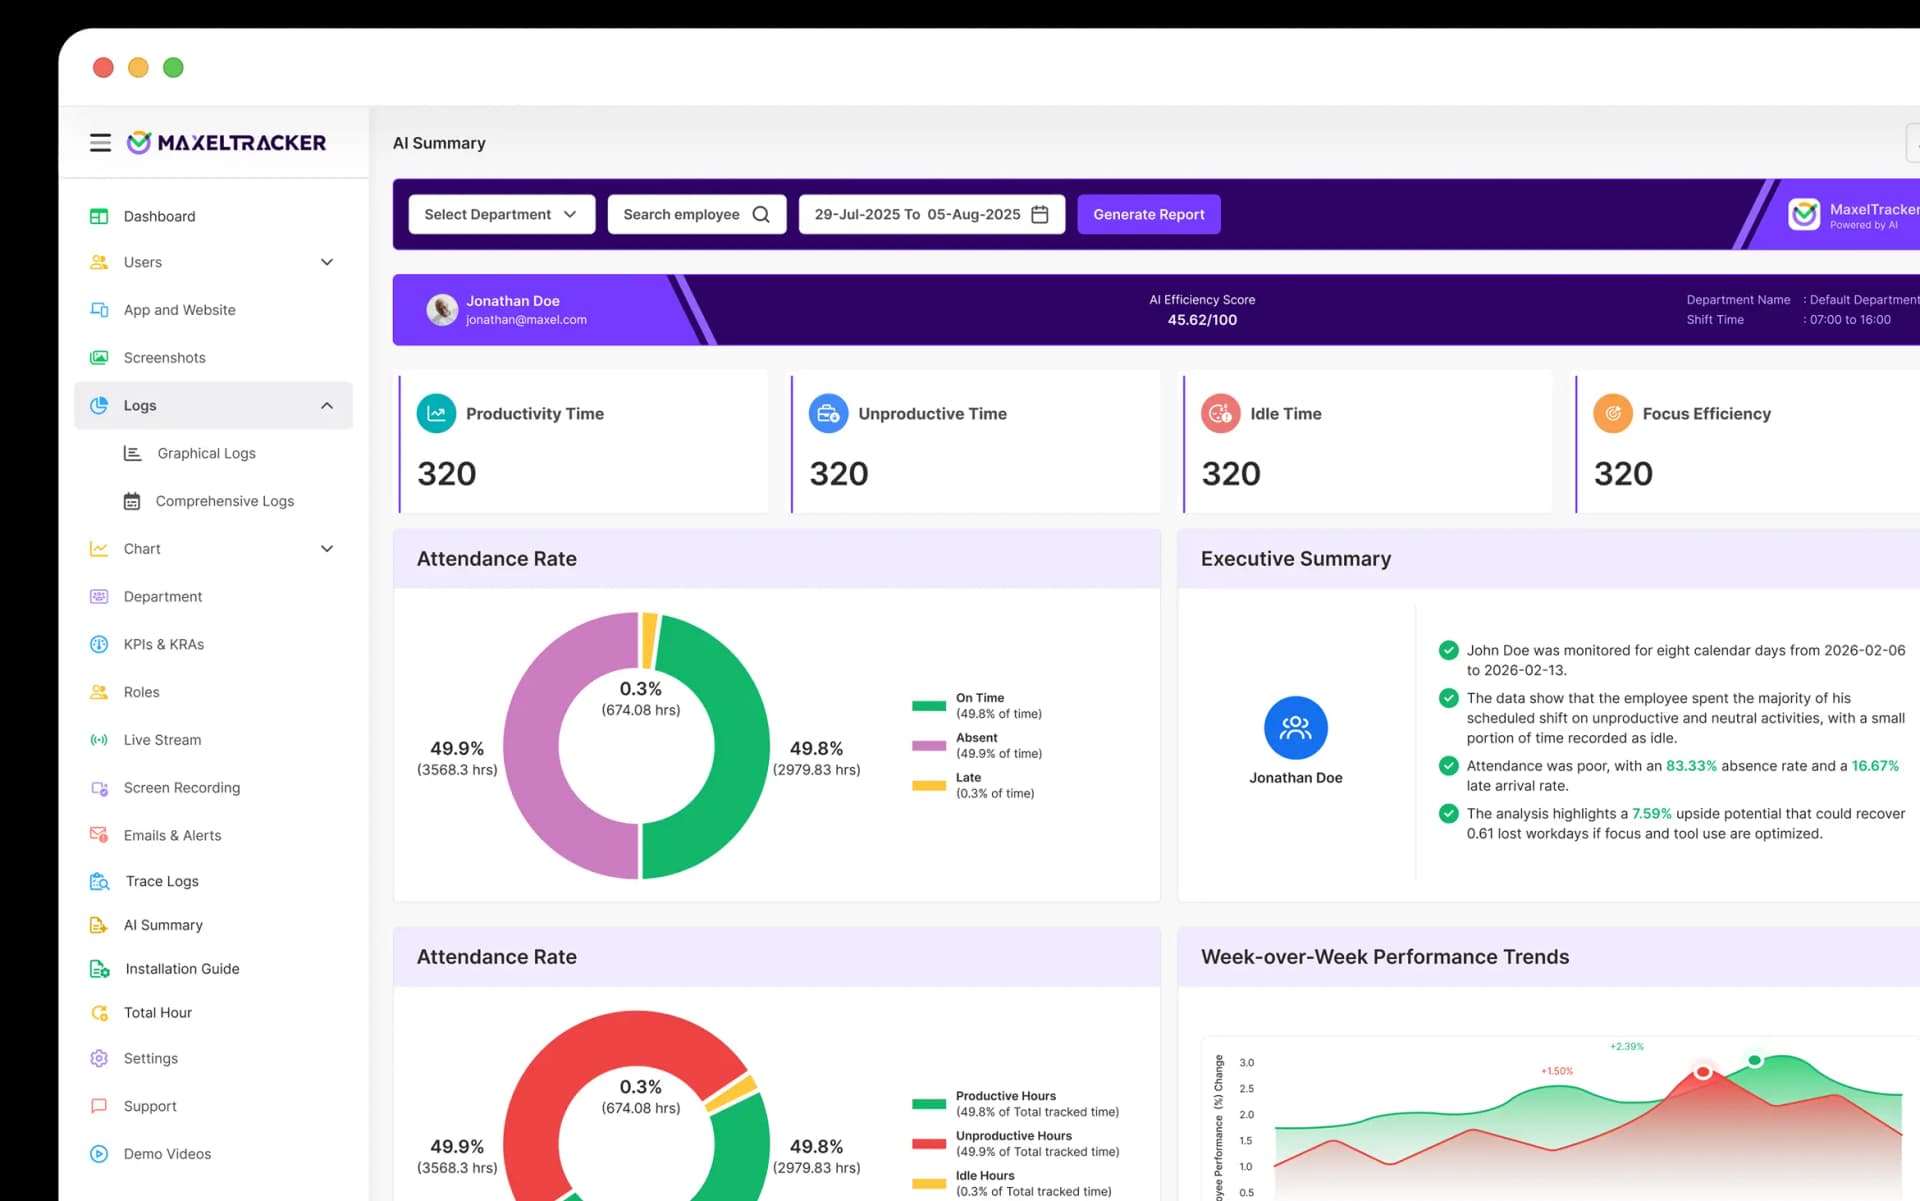
Task: Click the AI Summary sidebar icon
Action: click(x=99, y=926)
